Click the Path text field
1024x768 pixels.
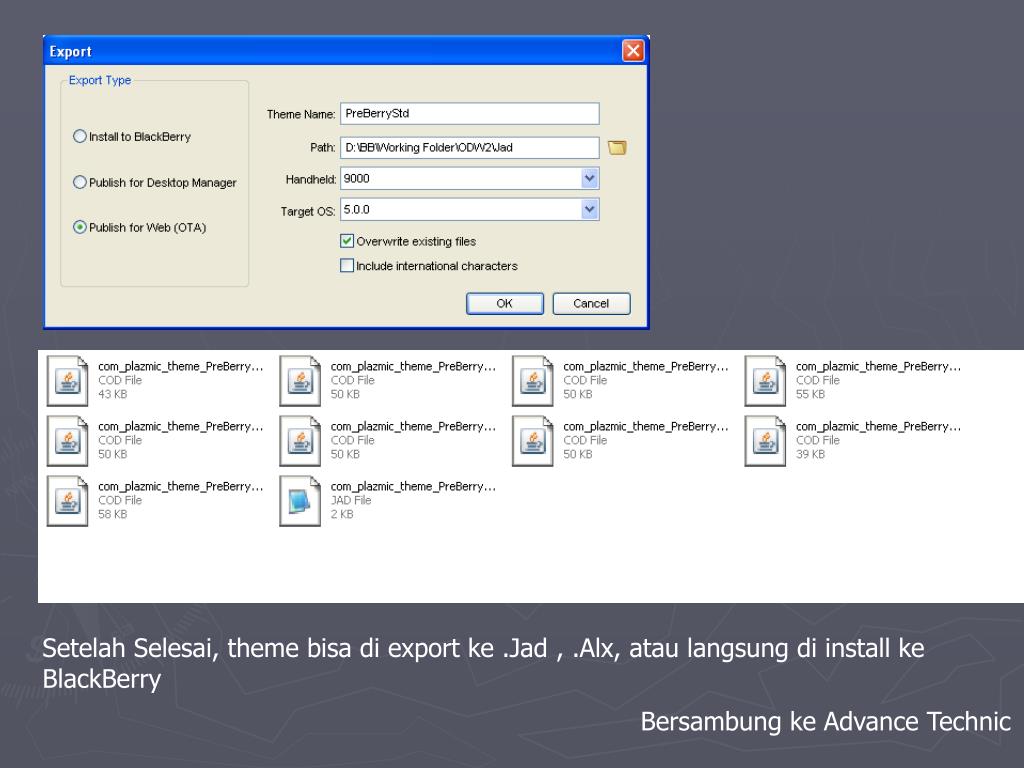[x=470, y=148]
